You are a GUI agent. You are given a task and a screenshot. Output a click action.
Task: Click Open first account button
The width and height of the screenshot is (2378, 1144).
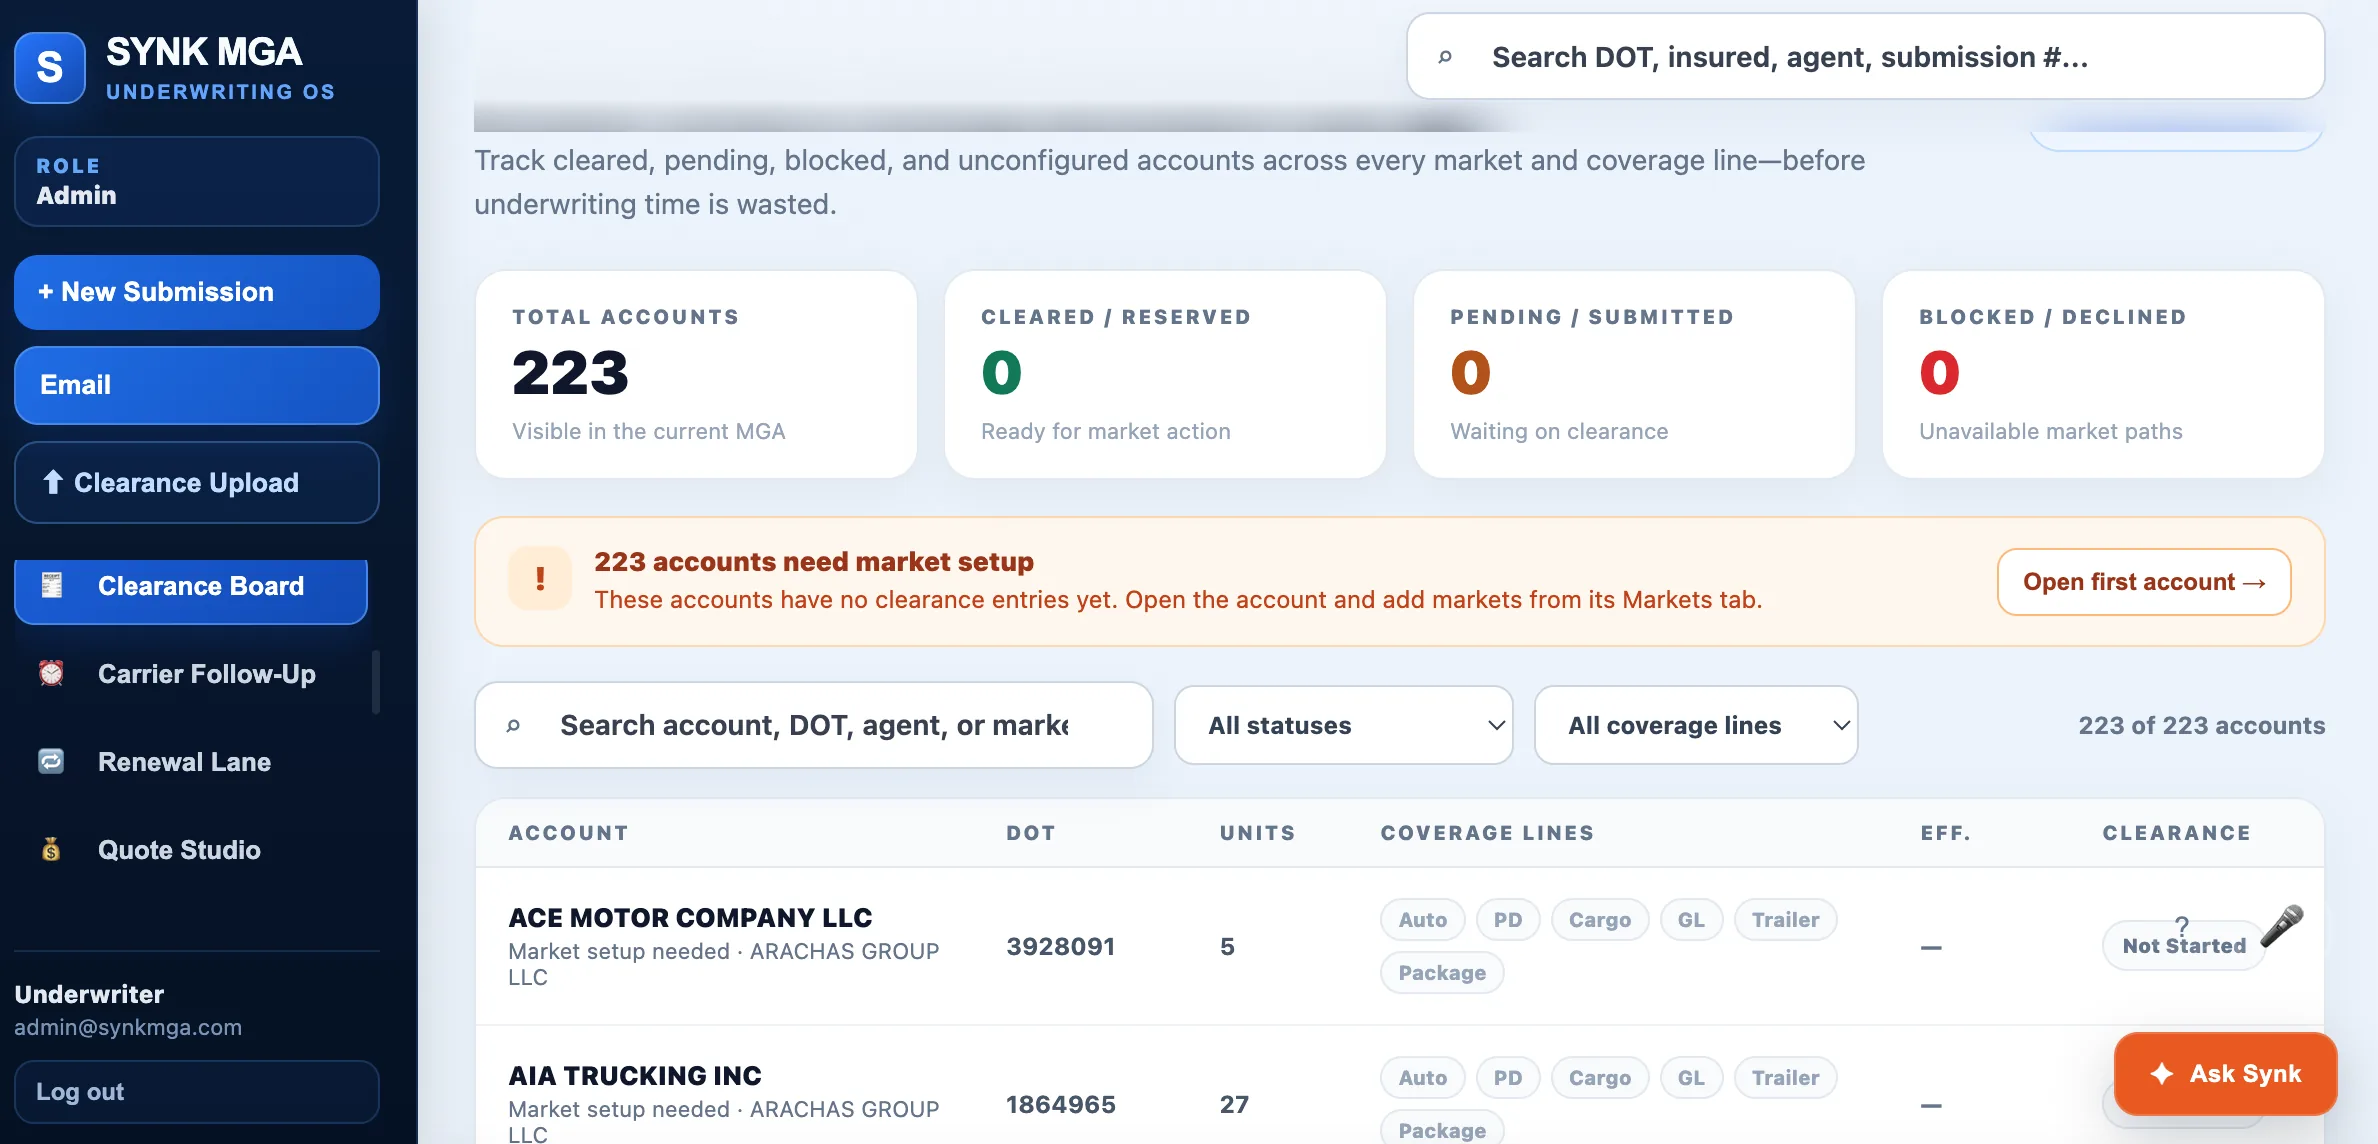[x=2144, y=582]
